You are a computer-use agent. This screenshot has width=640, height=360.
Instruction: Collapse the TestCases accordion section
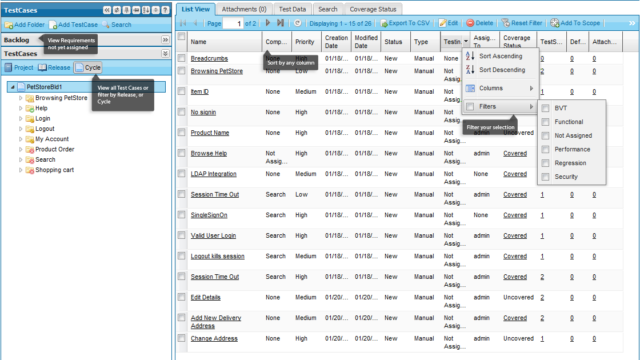click(165, 53)
